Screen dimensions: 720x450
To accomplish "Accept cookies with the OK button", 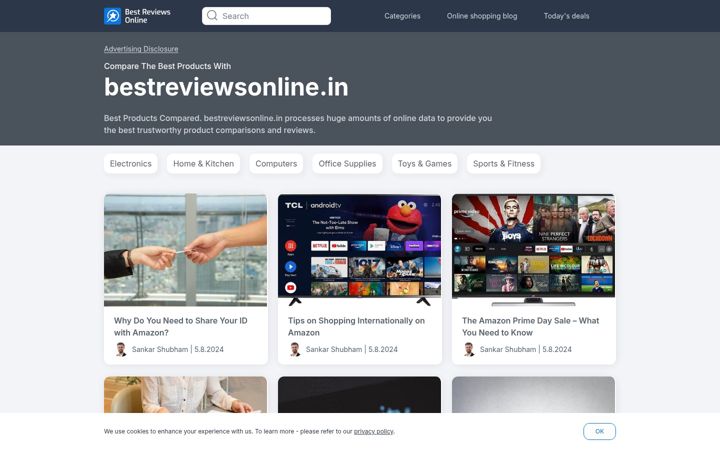I will click(599, 431).
